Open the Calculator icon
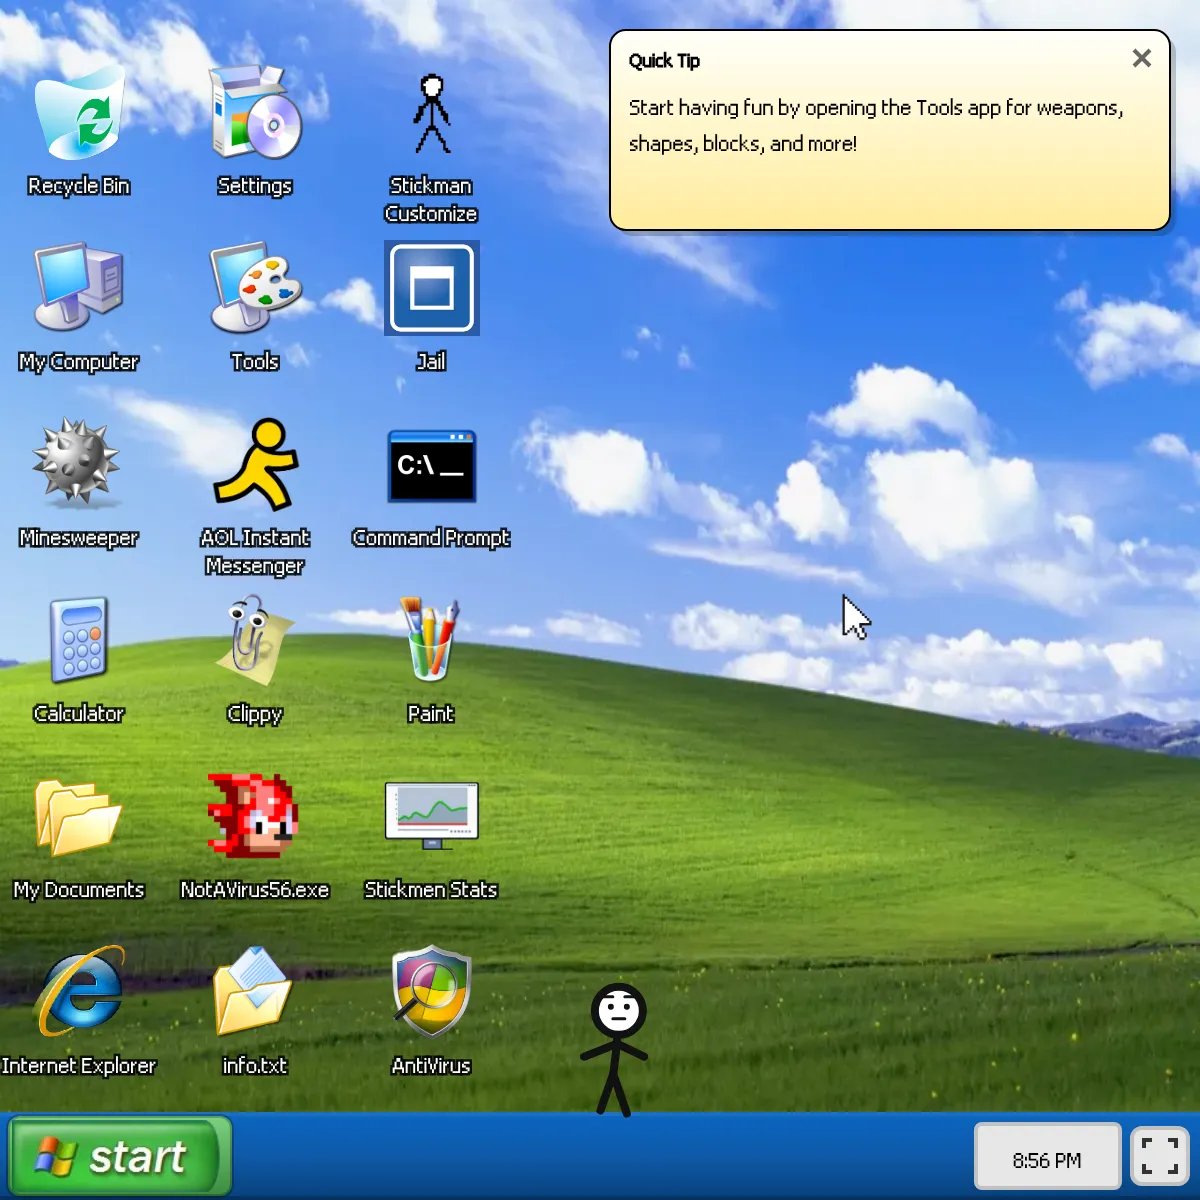This screenshot has height=1200, width=1200. (78, 641)
